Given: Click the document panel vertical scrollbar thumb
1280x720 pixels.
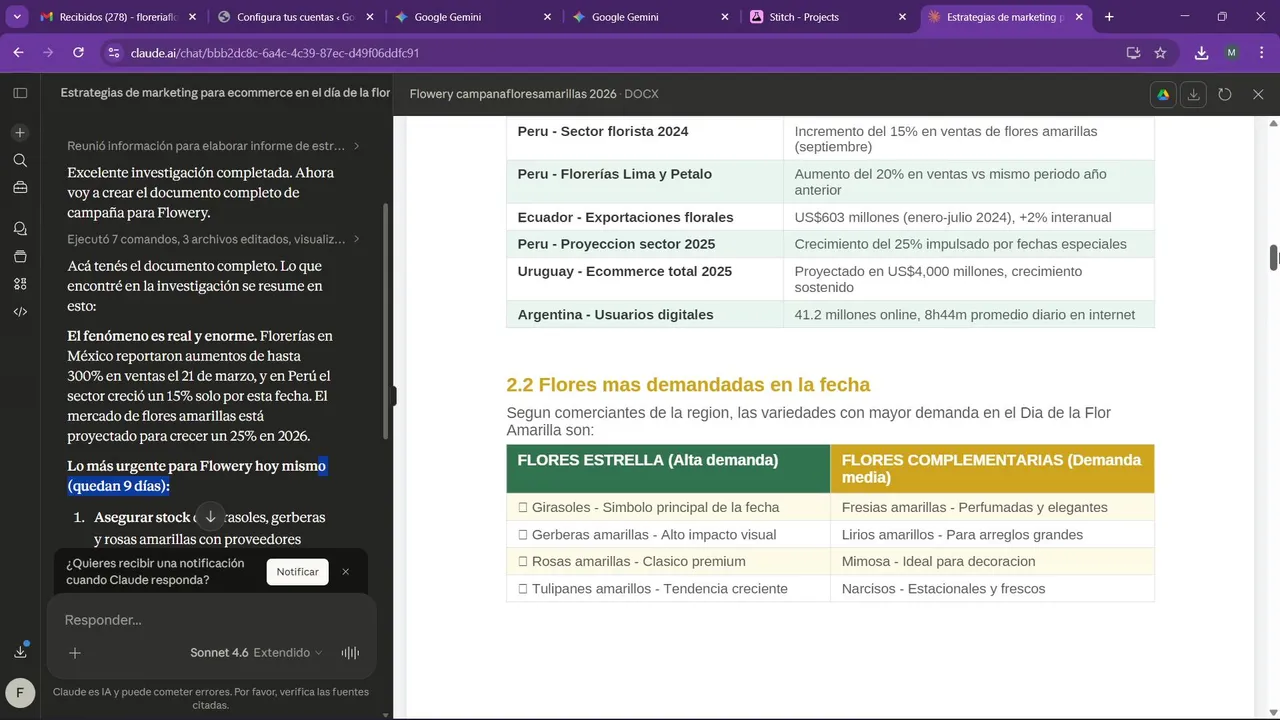Looking at the screenshot, I should (1274, 257).
